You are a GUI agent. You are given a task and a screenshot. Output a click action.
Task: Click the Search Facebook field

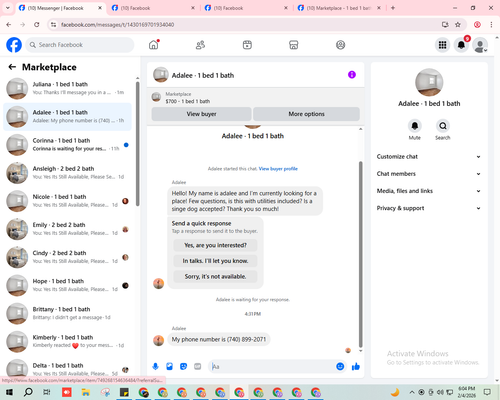(x=80, y=45)
